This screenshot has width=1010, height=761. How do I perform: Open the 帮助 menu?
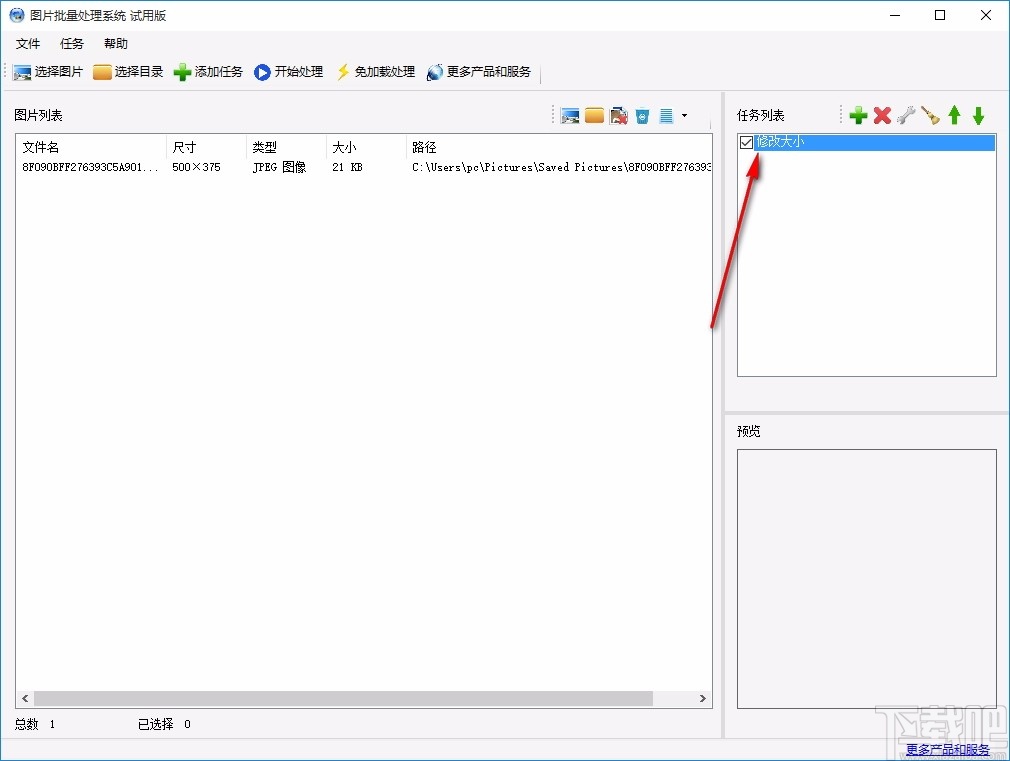pyautogui.click(x=114, y=43)
